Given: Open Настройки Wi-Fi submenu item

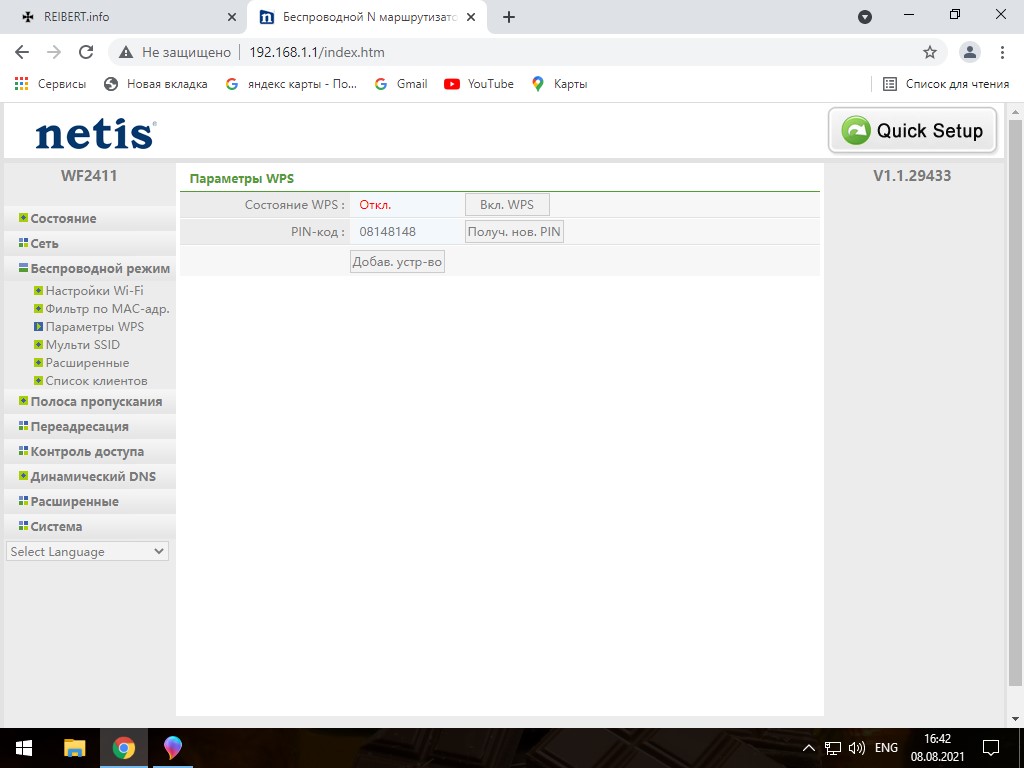Looking at the screenshot, I should 94,291.
